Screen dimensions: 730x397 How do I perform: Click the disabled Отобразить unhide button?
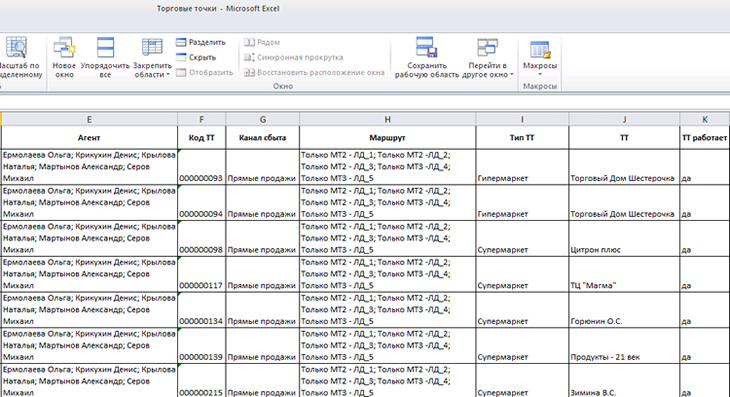204,73
